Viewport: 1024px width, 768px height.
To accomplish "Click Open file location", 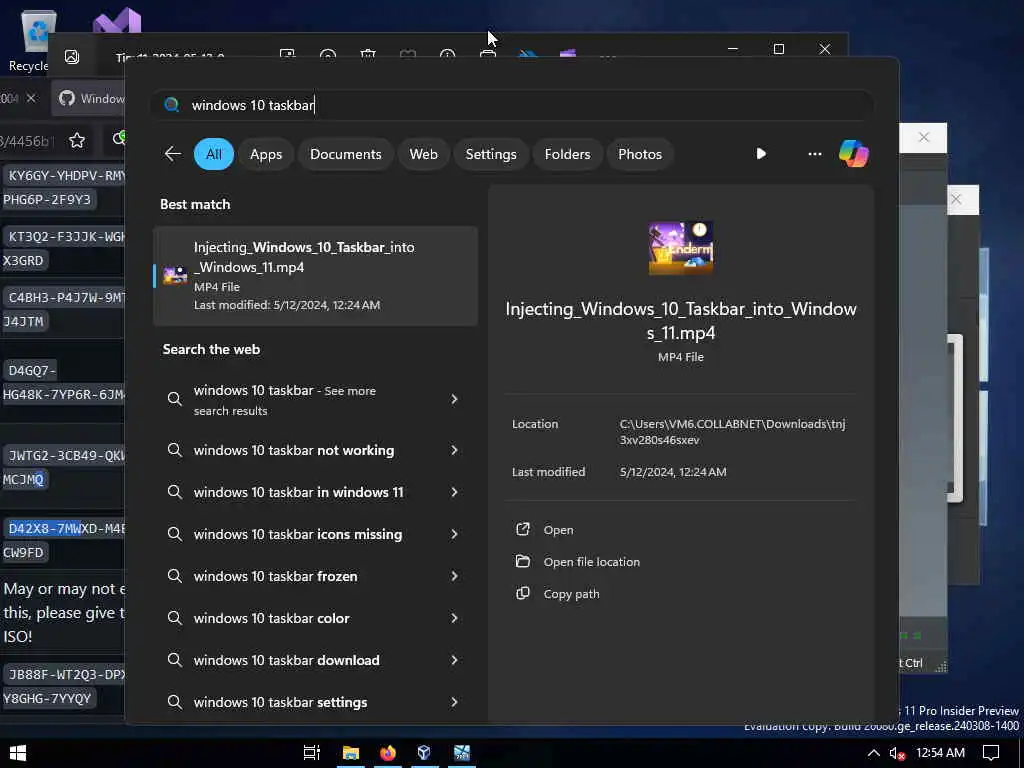I will pyautogui.click(x=591, y=562).
